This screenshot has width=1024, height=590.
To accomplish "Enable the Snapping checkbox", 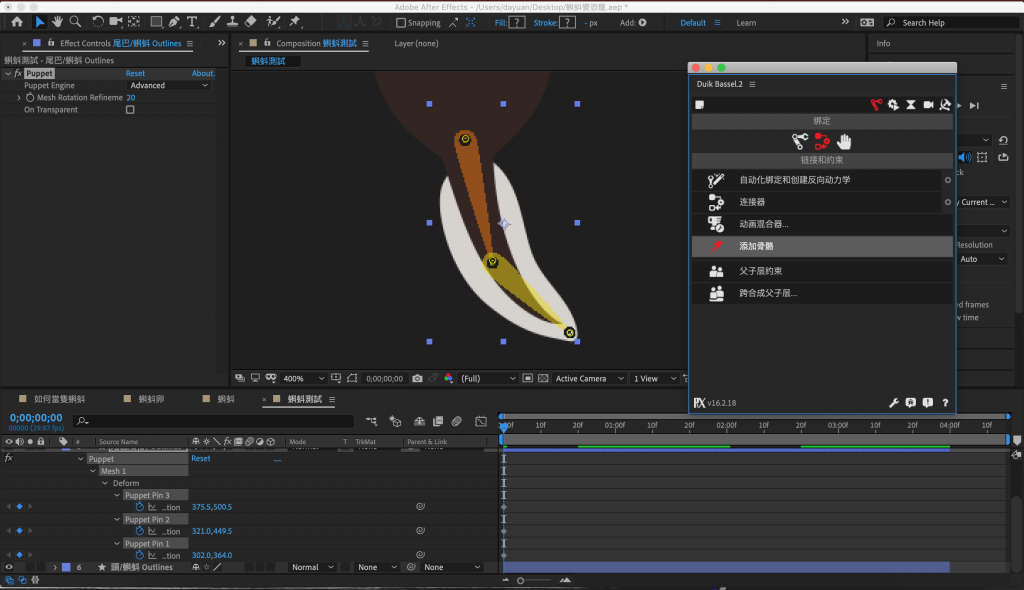I will (x=401, y=23).
